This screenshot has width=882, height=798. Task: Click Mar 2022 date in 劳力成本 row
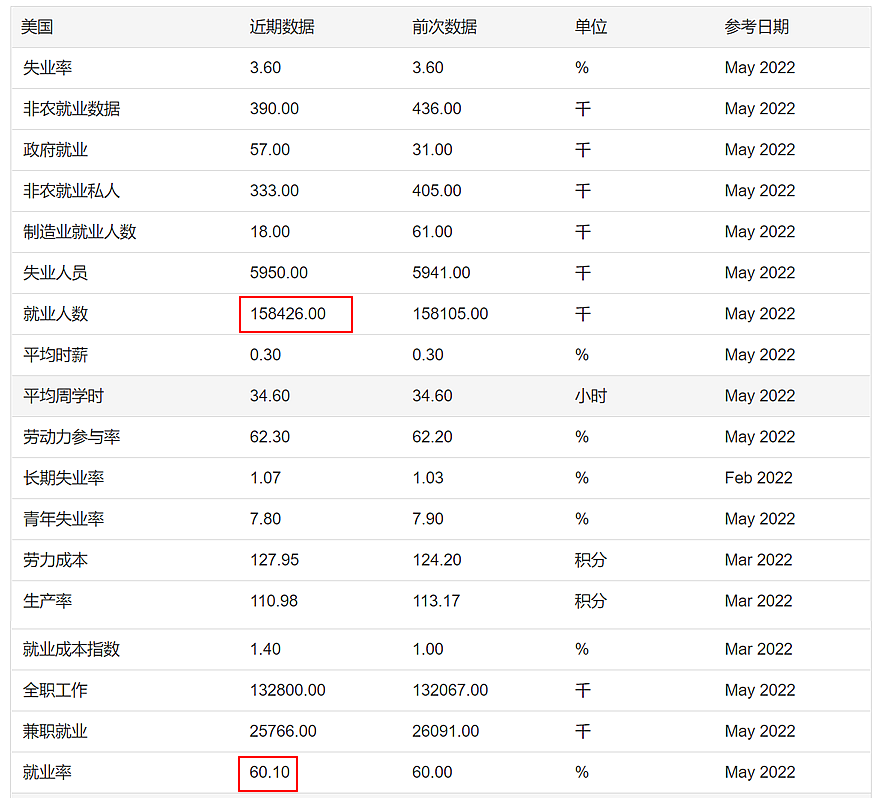(758, 560)
